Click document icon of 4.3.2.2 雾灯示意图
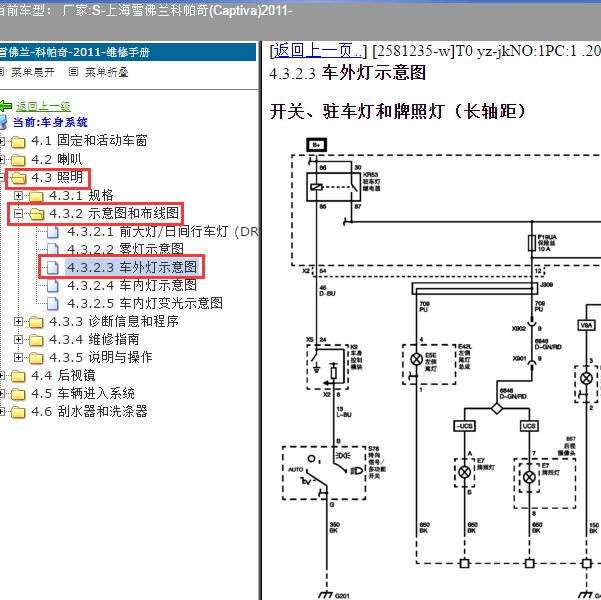 tap(53, 250)
